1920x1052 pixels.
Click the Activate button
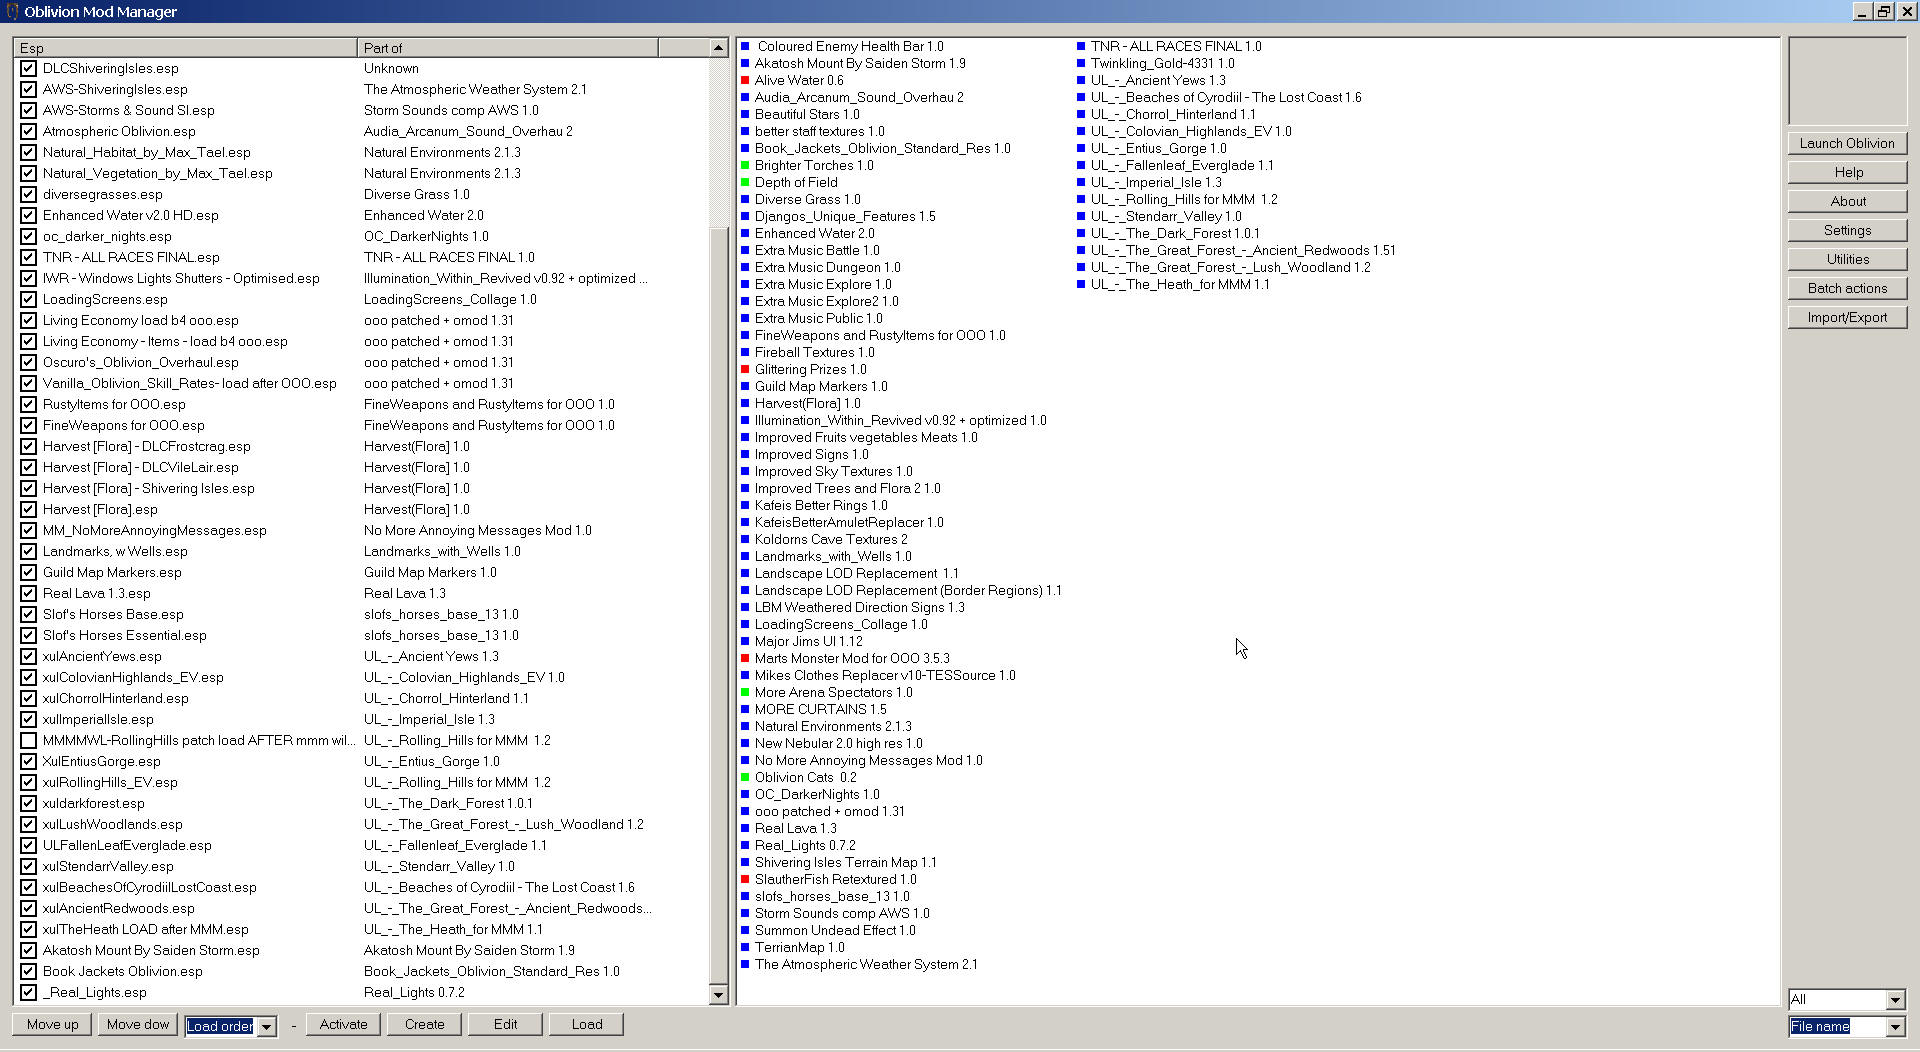click(343, 1024)
